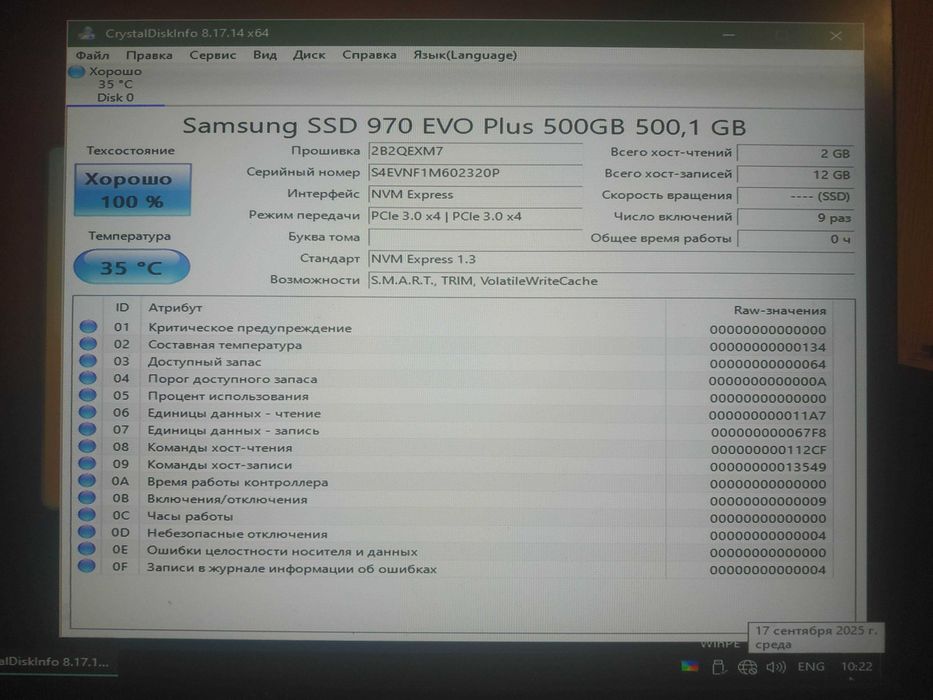Click the Хорошо 100 % health status button
933x700 pixels.
click(133, 190)
